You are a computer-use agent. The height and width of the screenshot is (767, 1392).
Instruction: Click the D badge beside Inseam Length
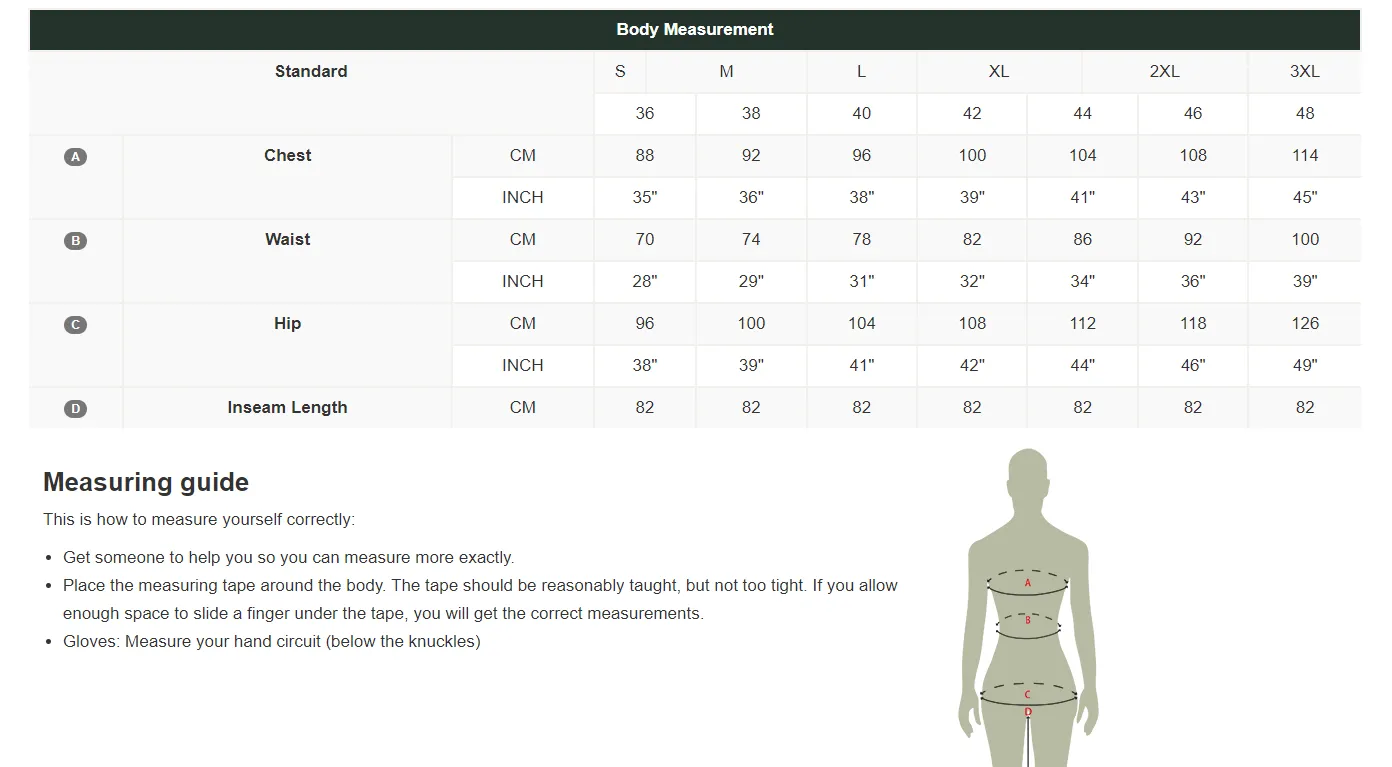coord(75,409)
